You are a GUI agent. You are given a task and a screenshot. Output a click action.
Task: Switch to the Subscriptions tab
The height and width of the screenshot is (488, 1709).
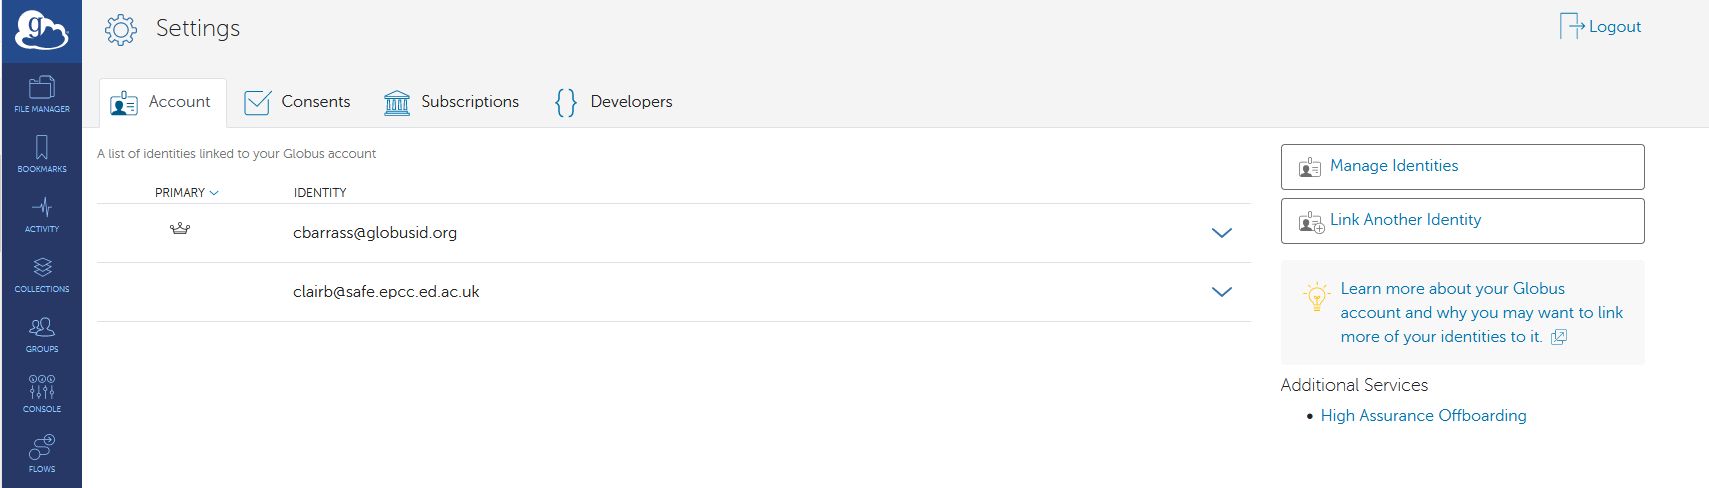451,102
